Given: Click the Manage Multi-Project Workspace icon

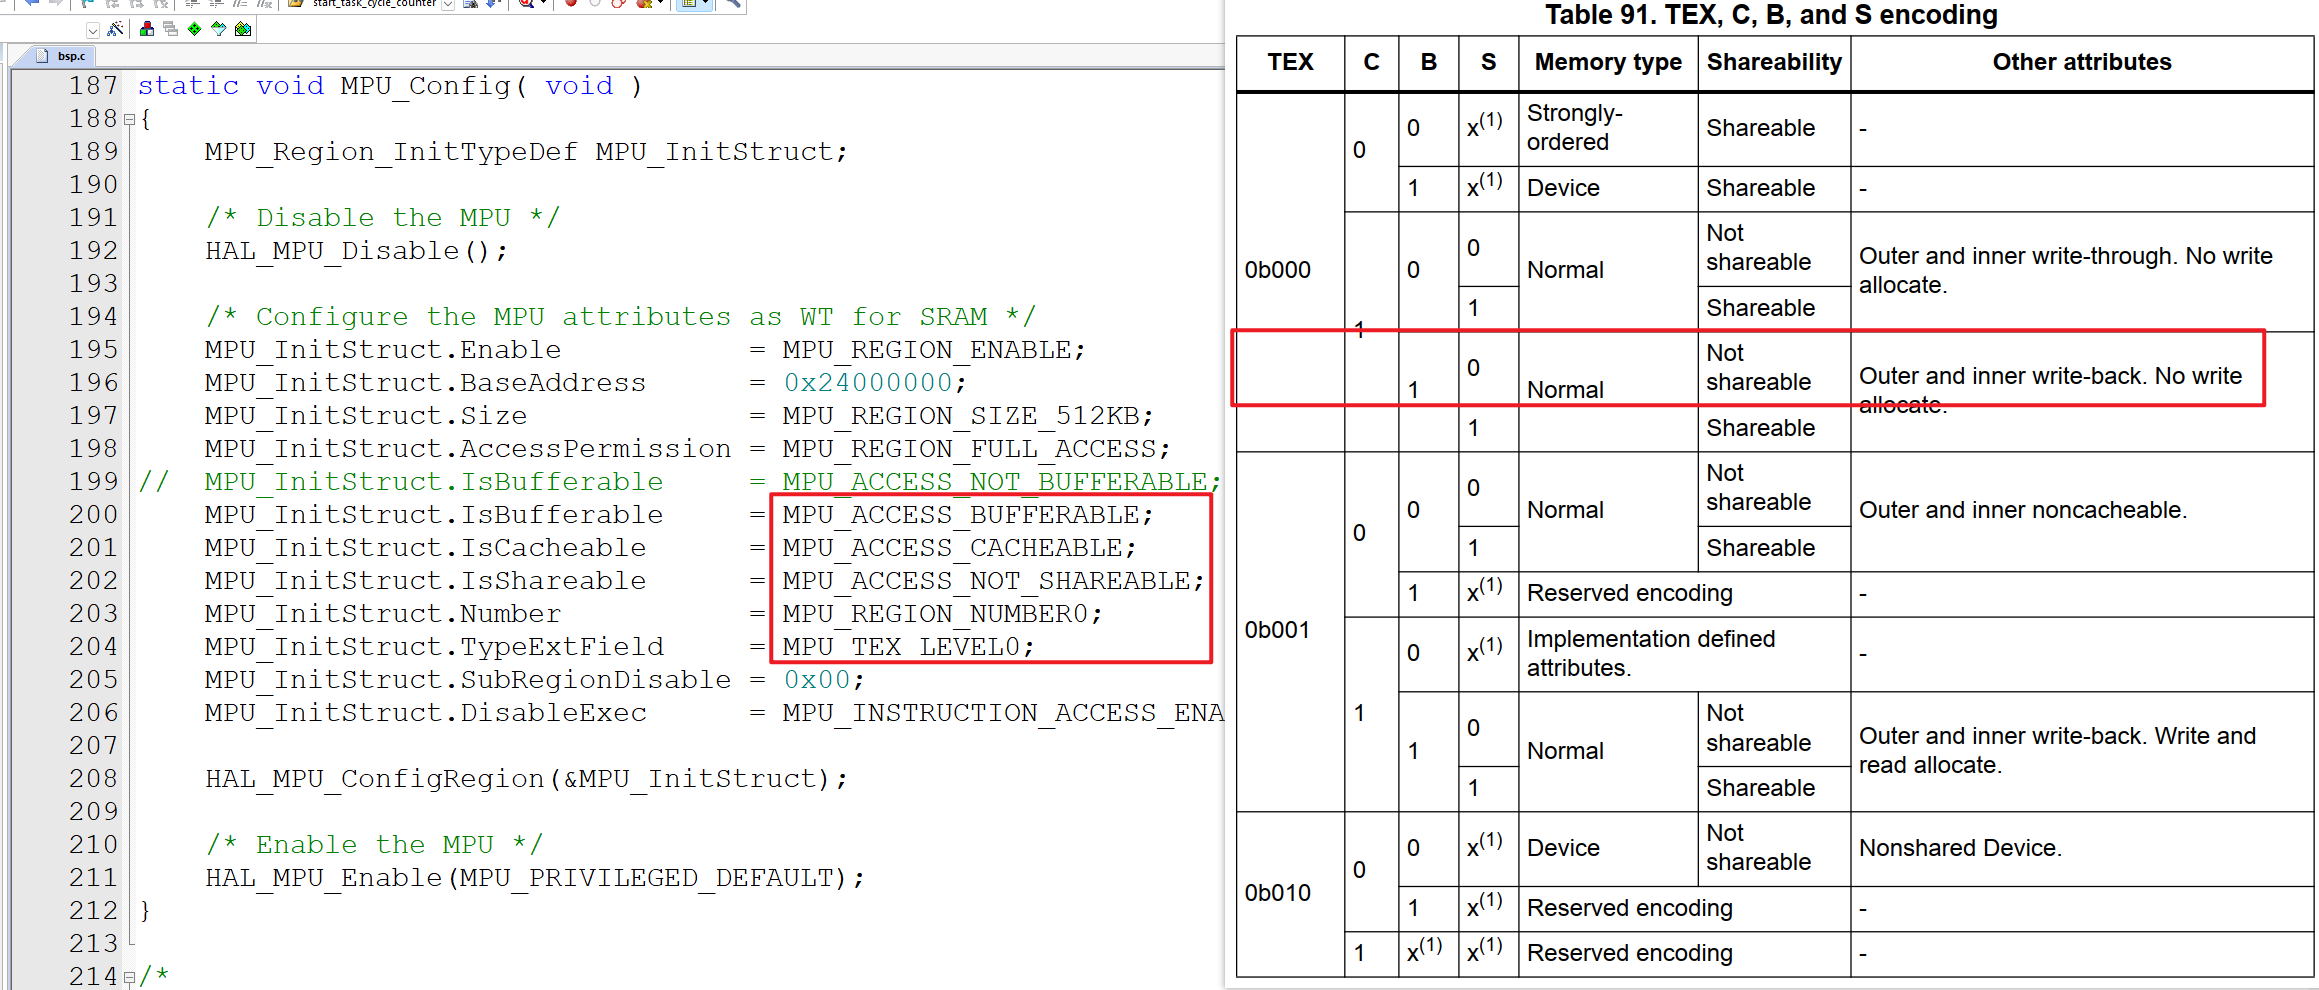Looking at the screenshot, I should click(x=170, y=29).
